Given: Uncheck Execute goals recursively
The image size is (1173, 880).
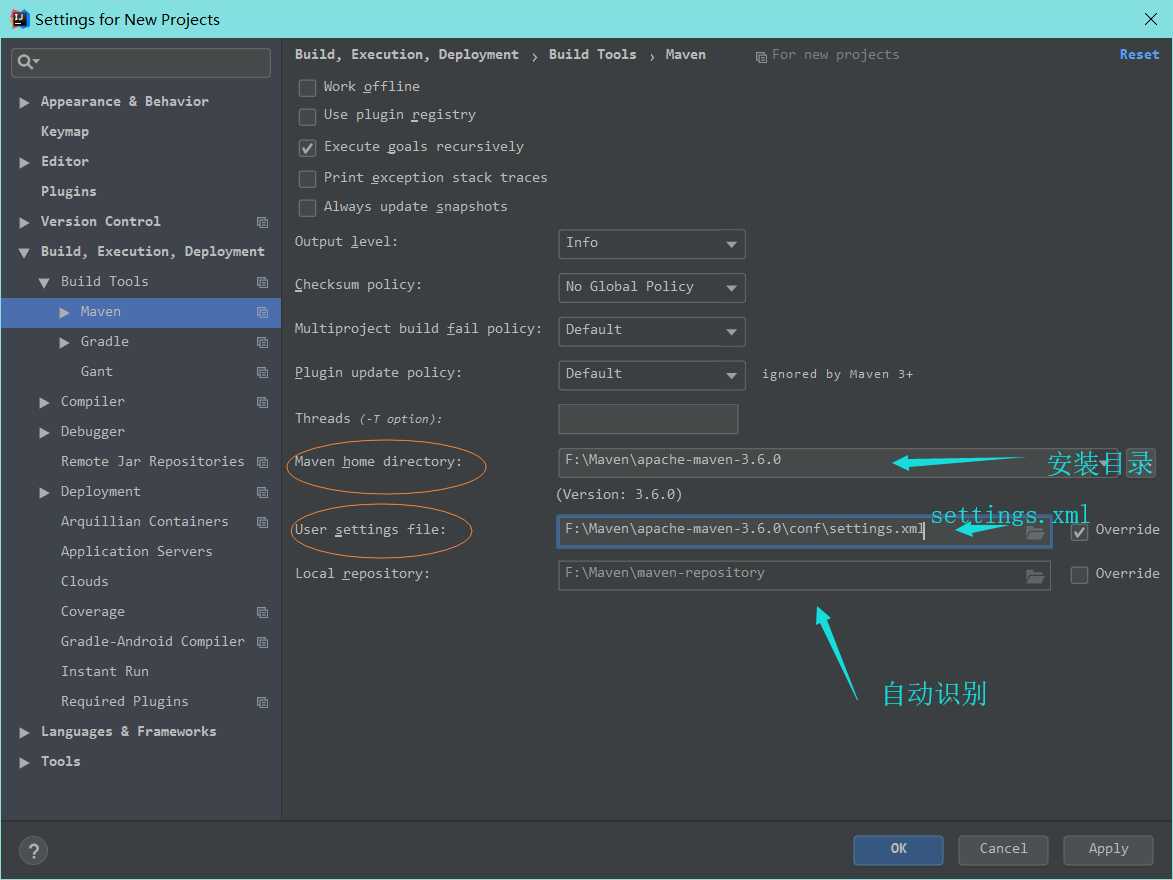Looking at the screenshot, I should 307,147.
